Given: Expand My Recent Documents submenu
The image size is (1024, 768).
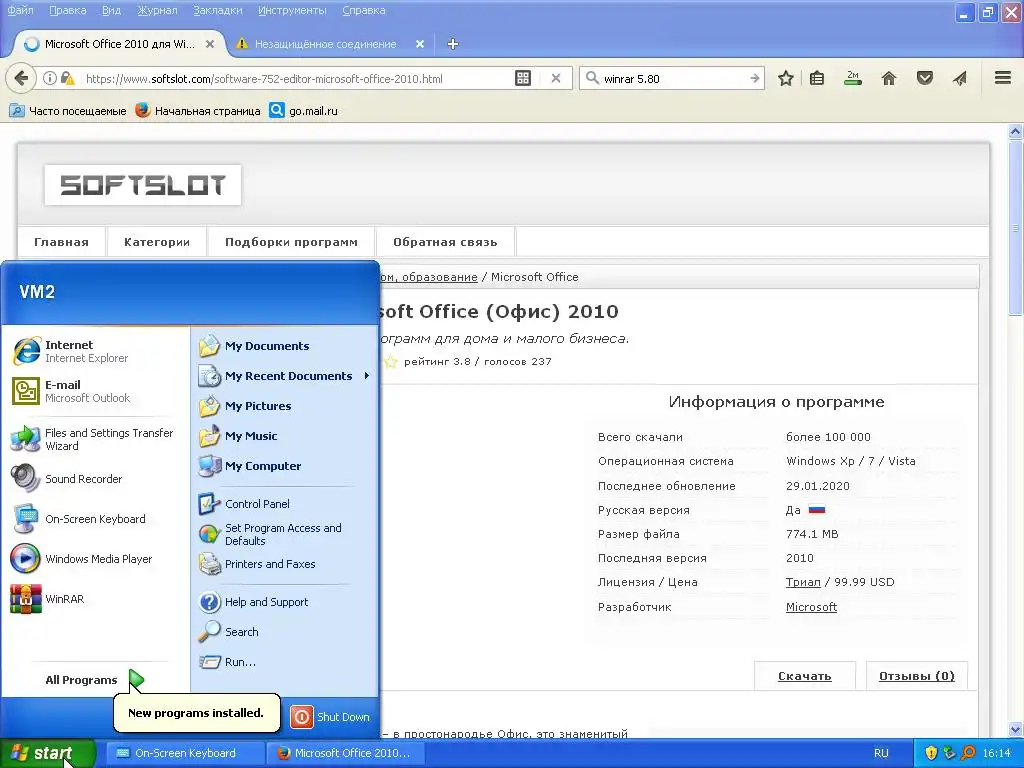Looking at the screenshot, I should [285, 376].
